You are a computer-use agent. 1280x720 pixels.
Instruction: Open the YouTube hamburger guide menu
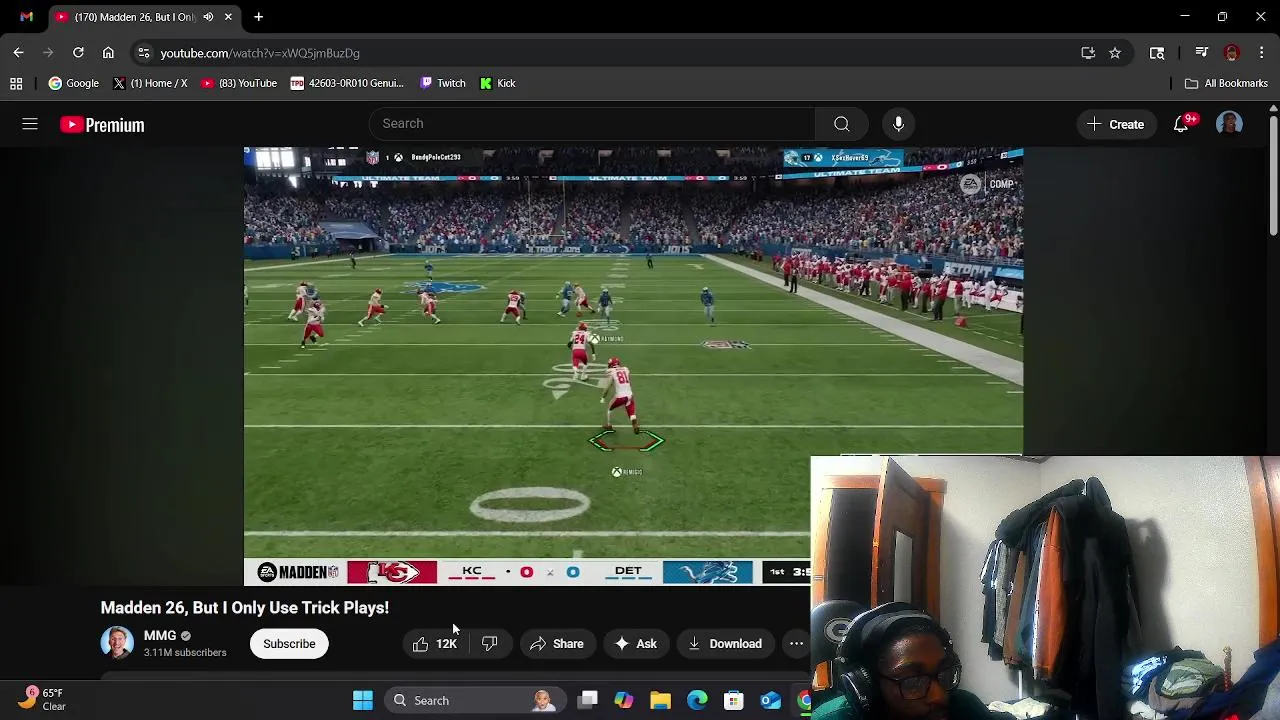coord(30,124)
